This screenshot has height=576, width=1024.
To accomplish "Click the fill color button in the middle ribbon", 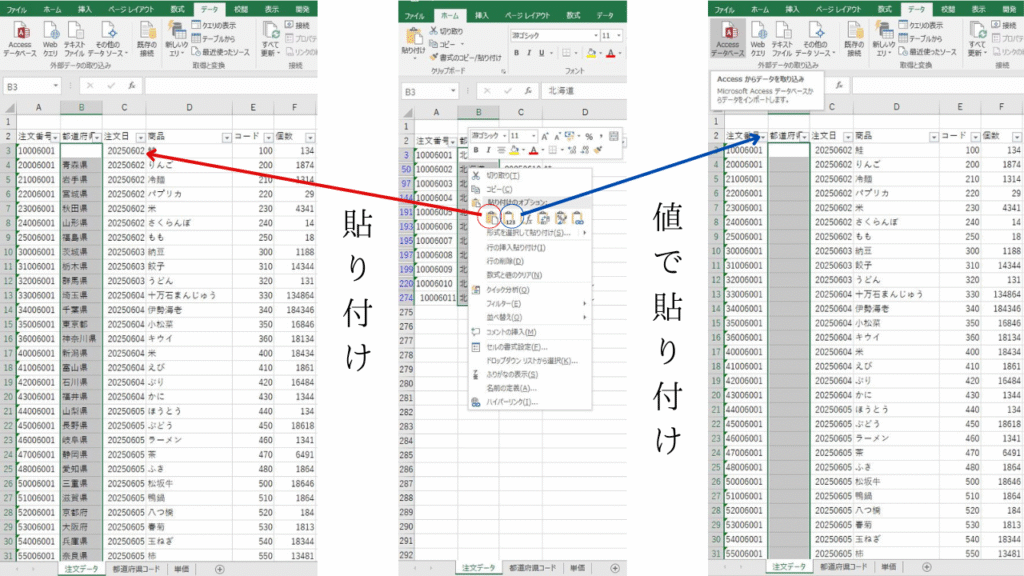I will point(591,53).
